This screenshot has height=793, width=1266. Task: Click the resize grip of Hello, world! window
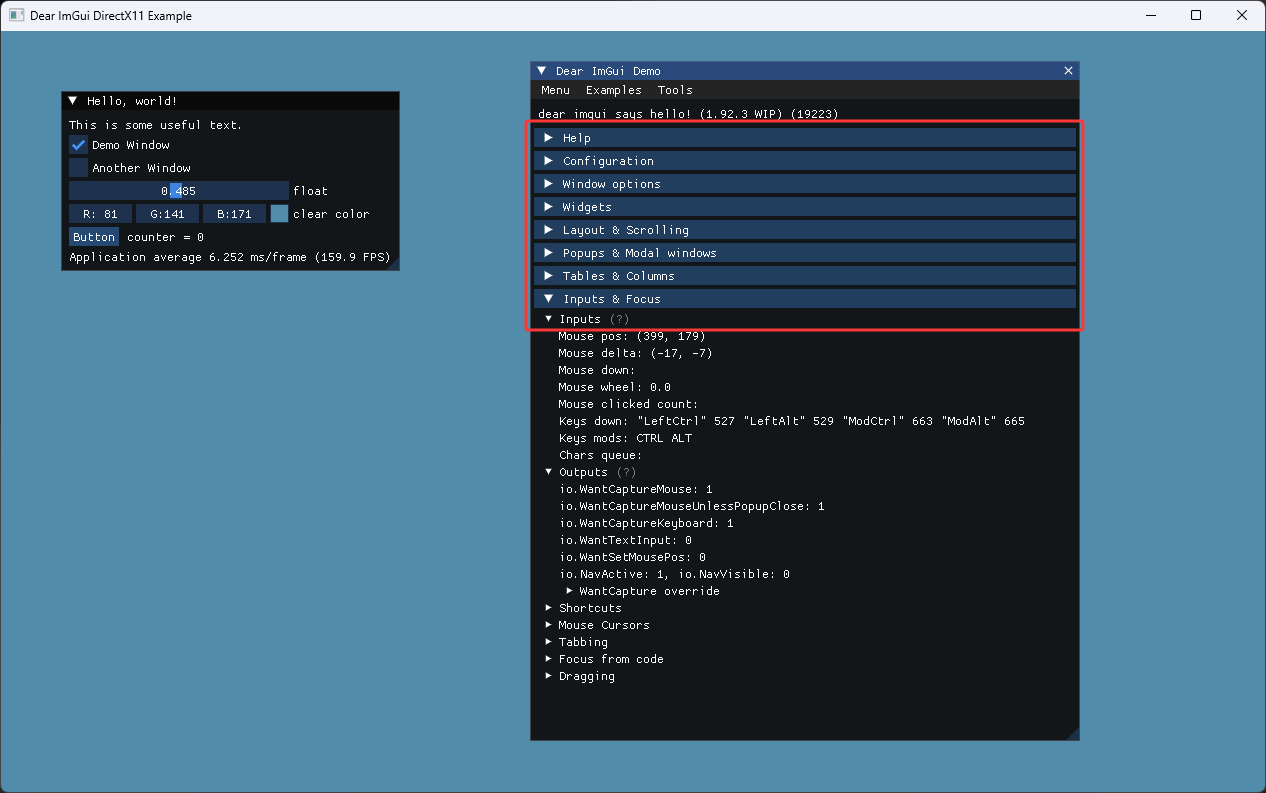pos(393,263)
